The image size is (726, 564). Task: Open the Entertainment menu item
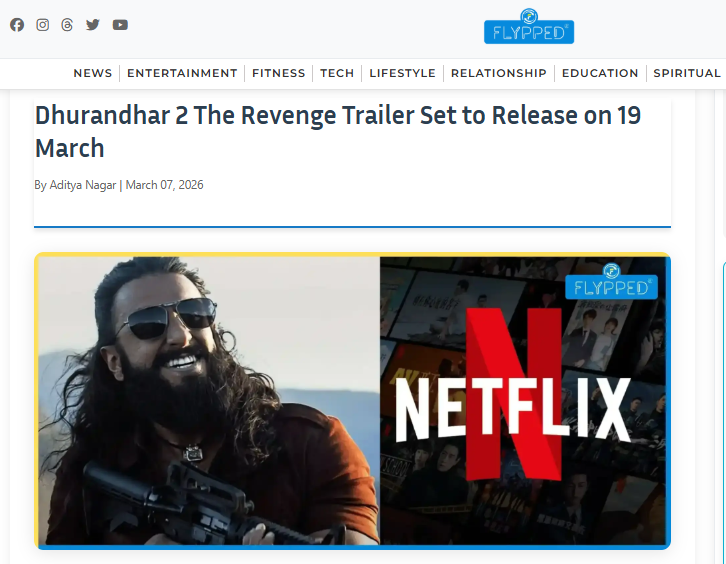tap(182, 73)
